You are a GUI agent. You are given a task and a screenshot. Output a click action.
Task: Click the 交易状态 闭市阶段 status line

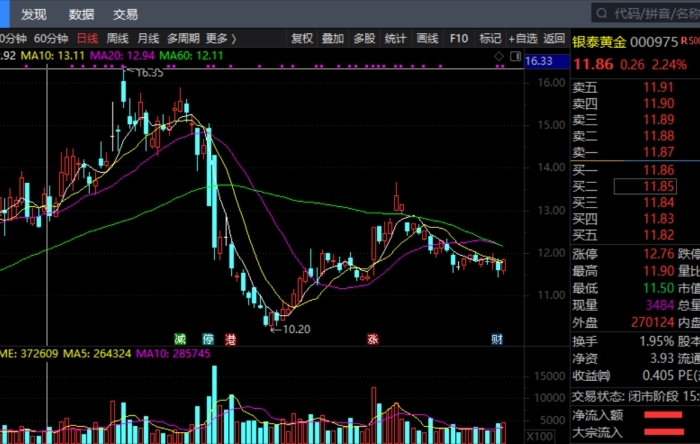coord(636,396)
